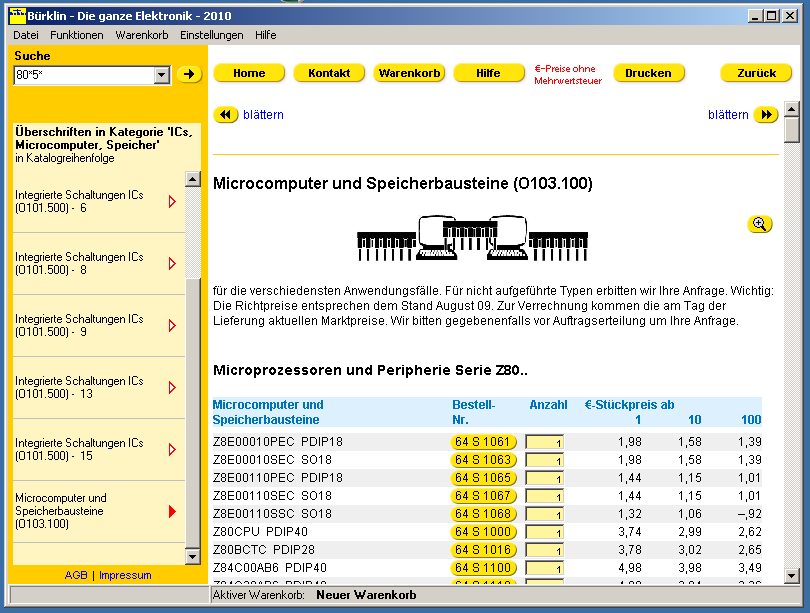Click the Bestell-Nr. column header
Image resolution: width=810 pixels, height=613 pixels.
(474, 412)
